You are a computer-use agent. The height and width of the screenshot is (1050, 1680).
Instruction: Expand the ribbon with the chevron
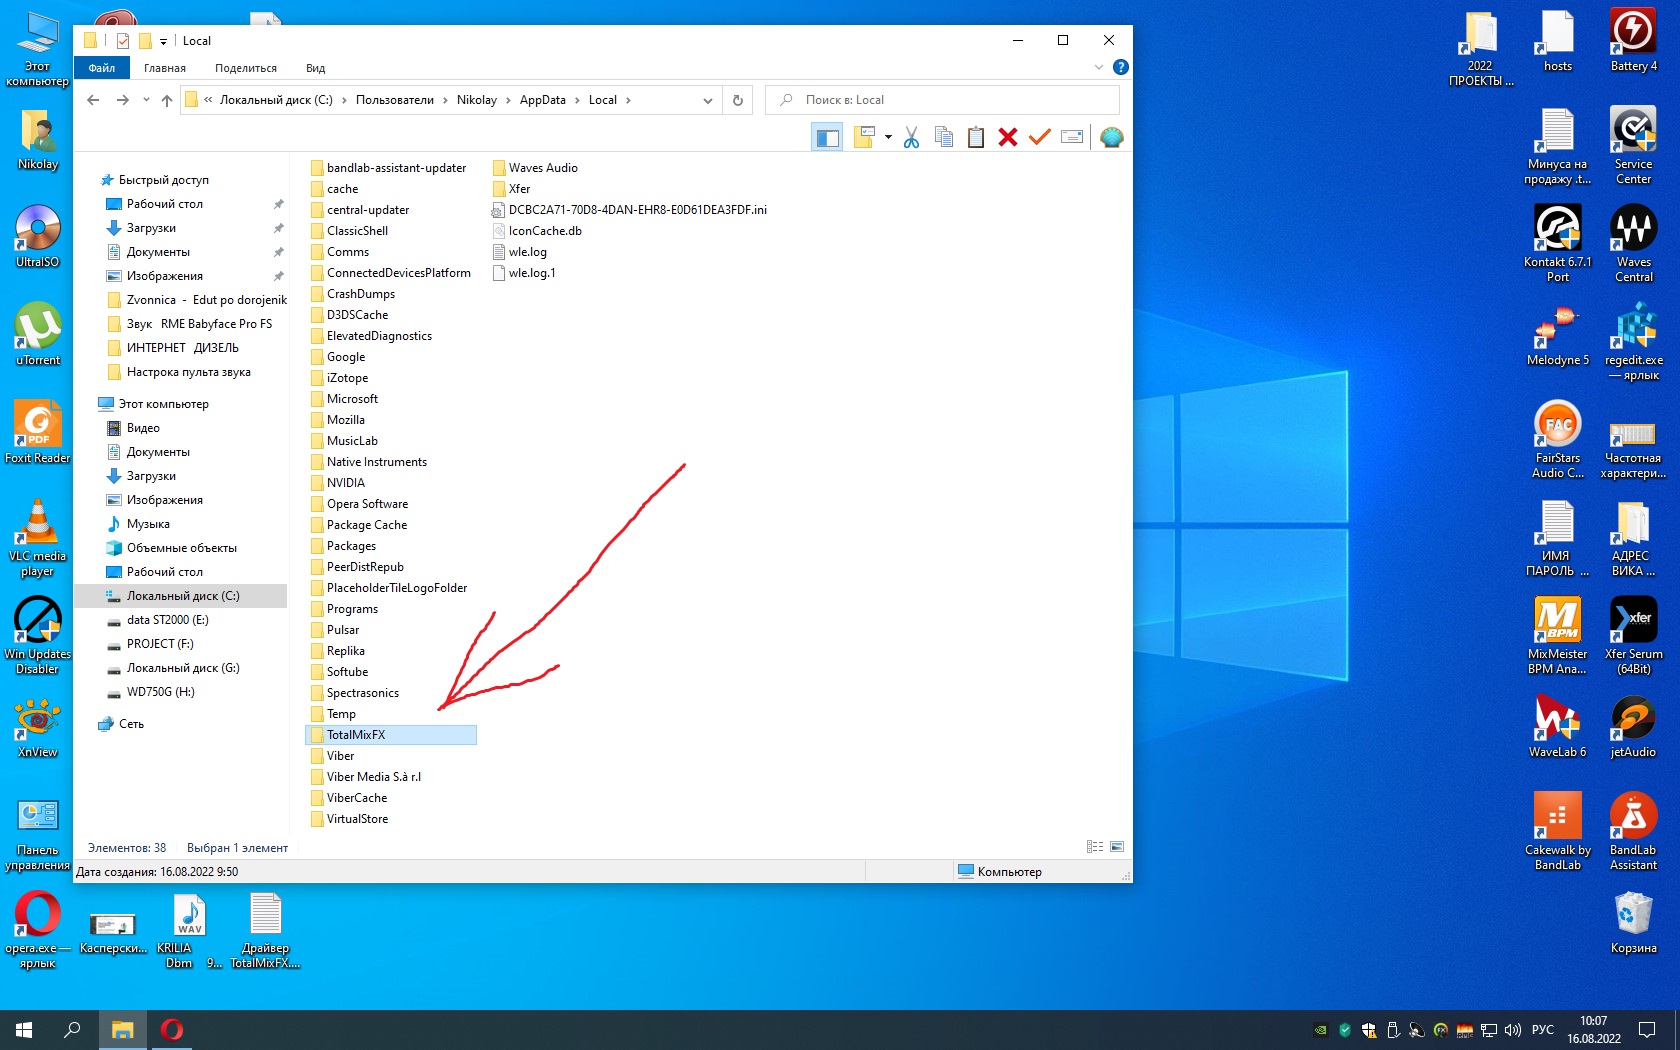coord(1099,67)
